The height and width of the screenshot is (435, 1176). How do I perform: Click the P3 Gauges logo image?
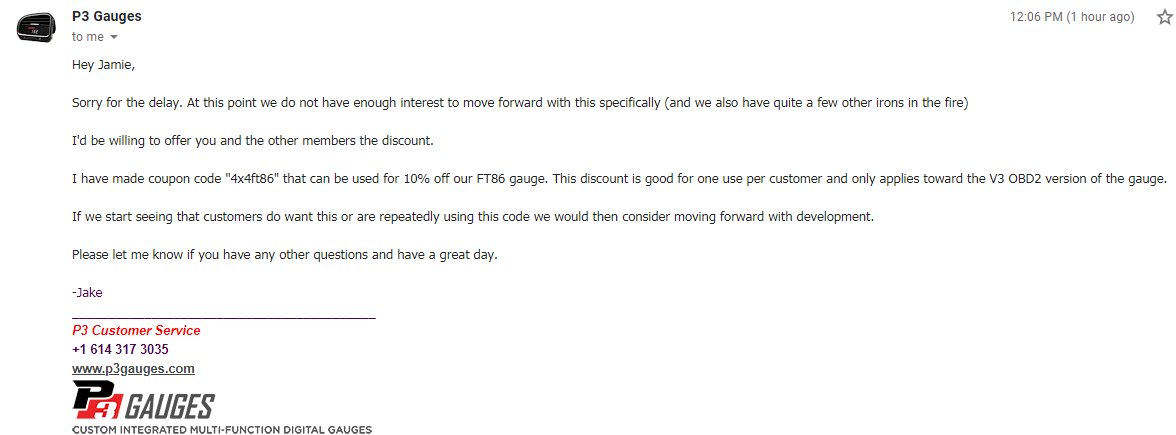tap(143, 400)
